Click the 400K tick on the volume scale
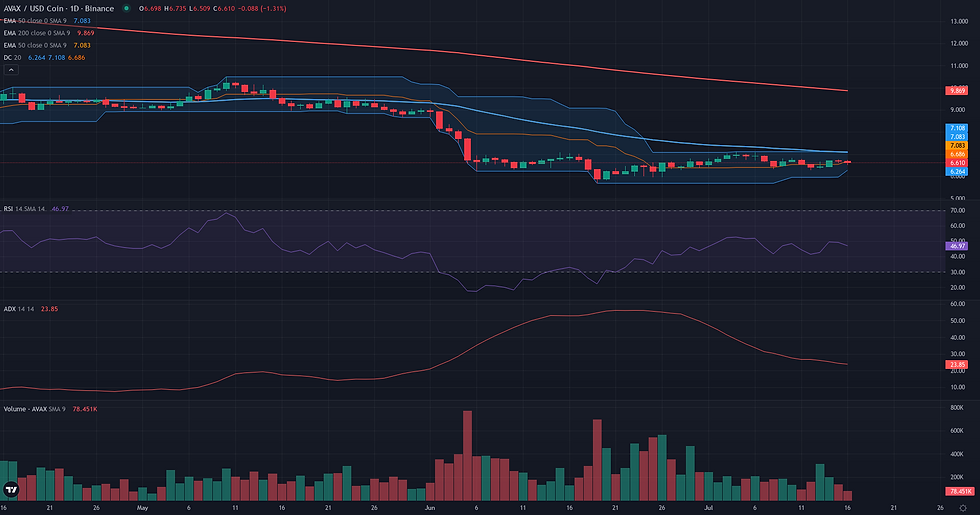The width and height of the screenshot is (980, 515). [956, 454]
